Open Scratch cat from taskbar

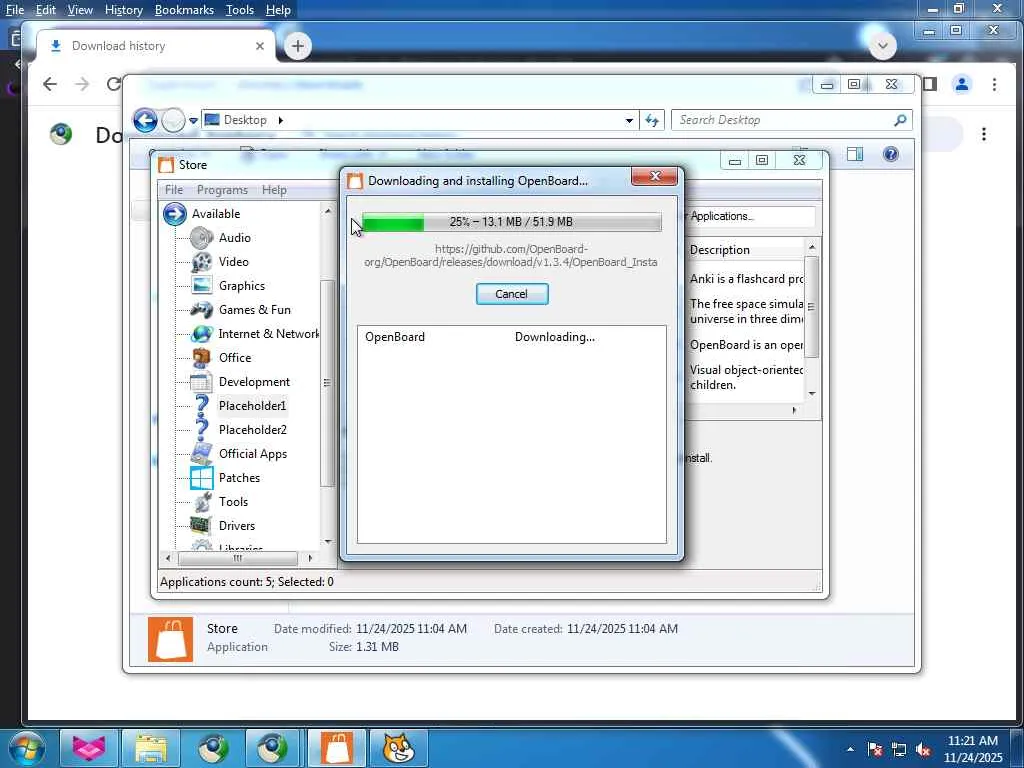[x=398, y=748]
